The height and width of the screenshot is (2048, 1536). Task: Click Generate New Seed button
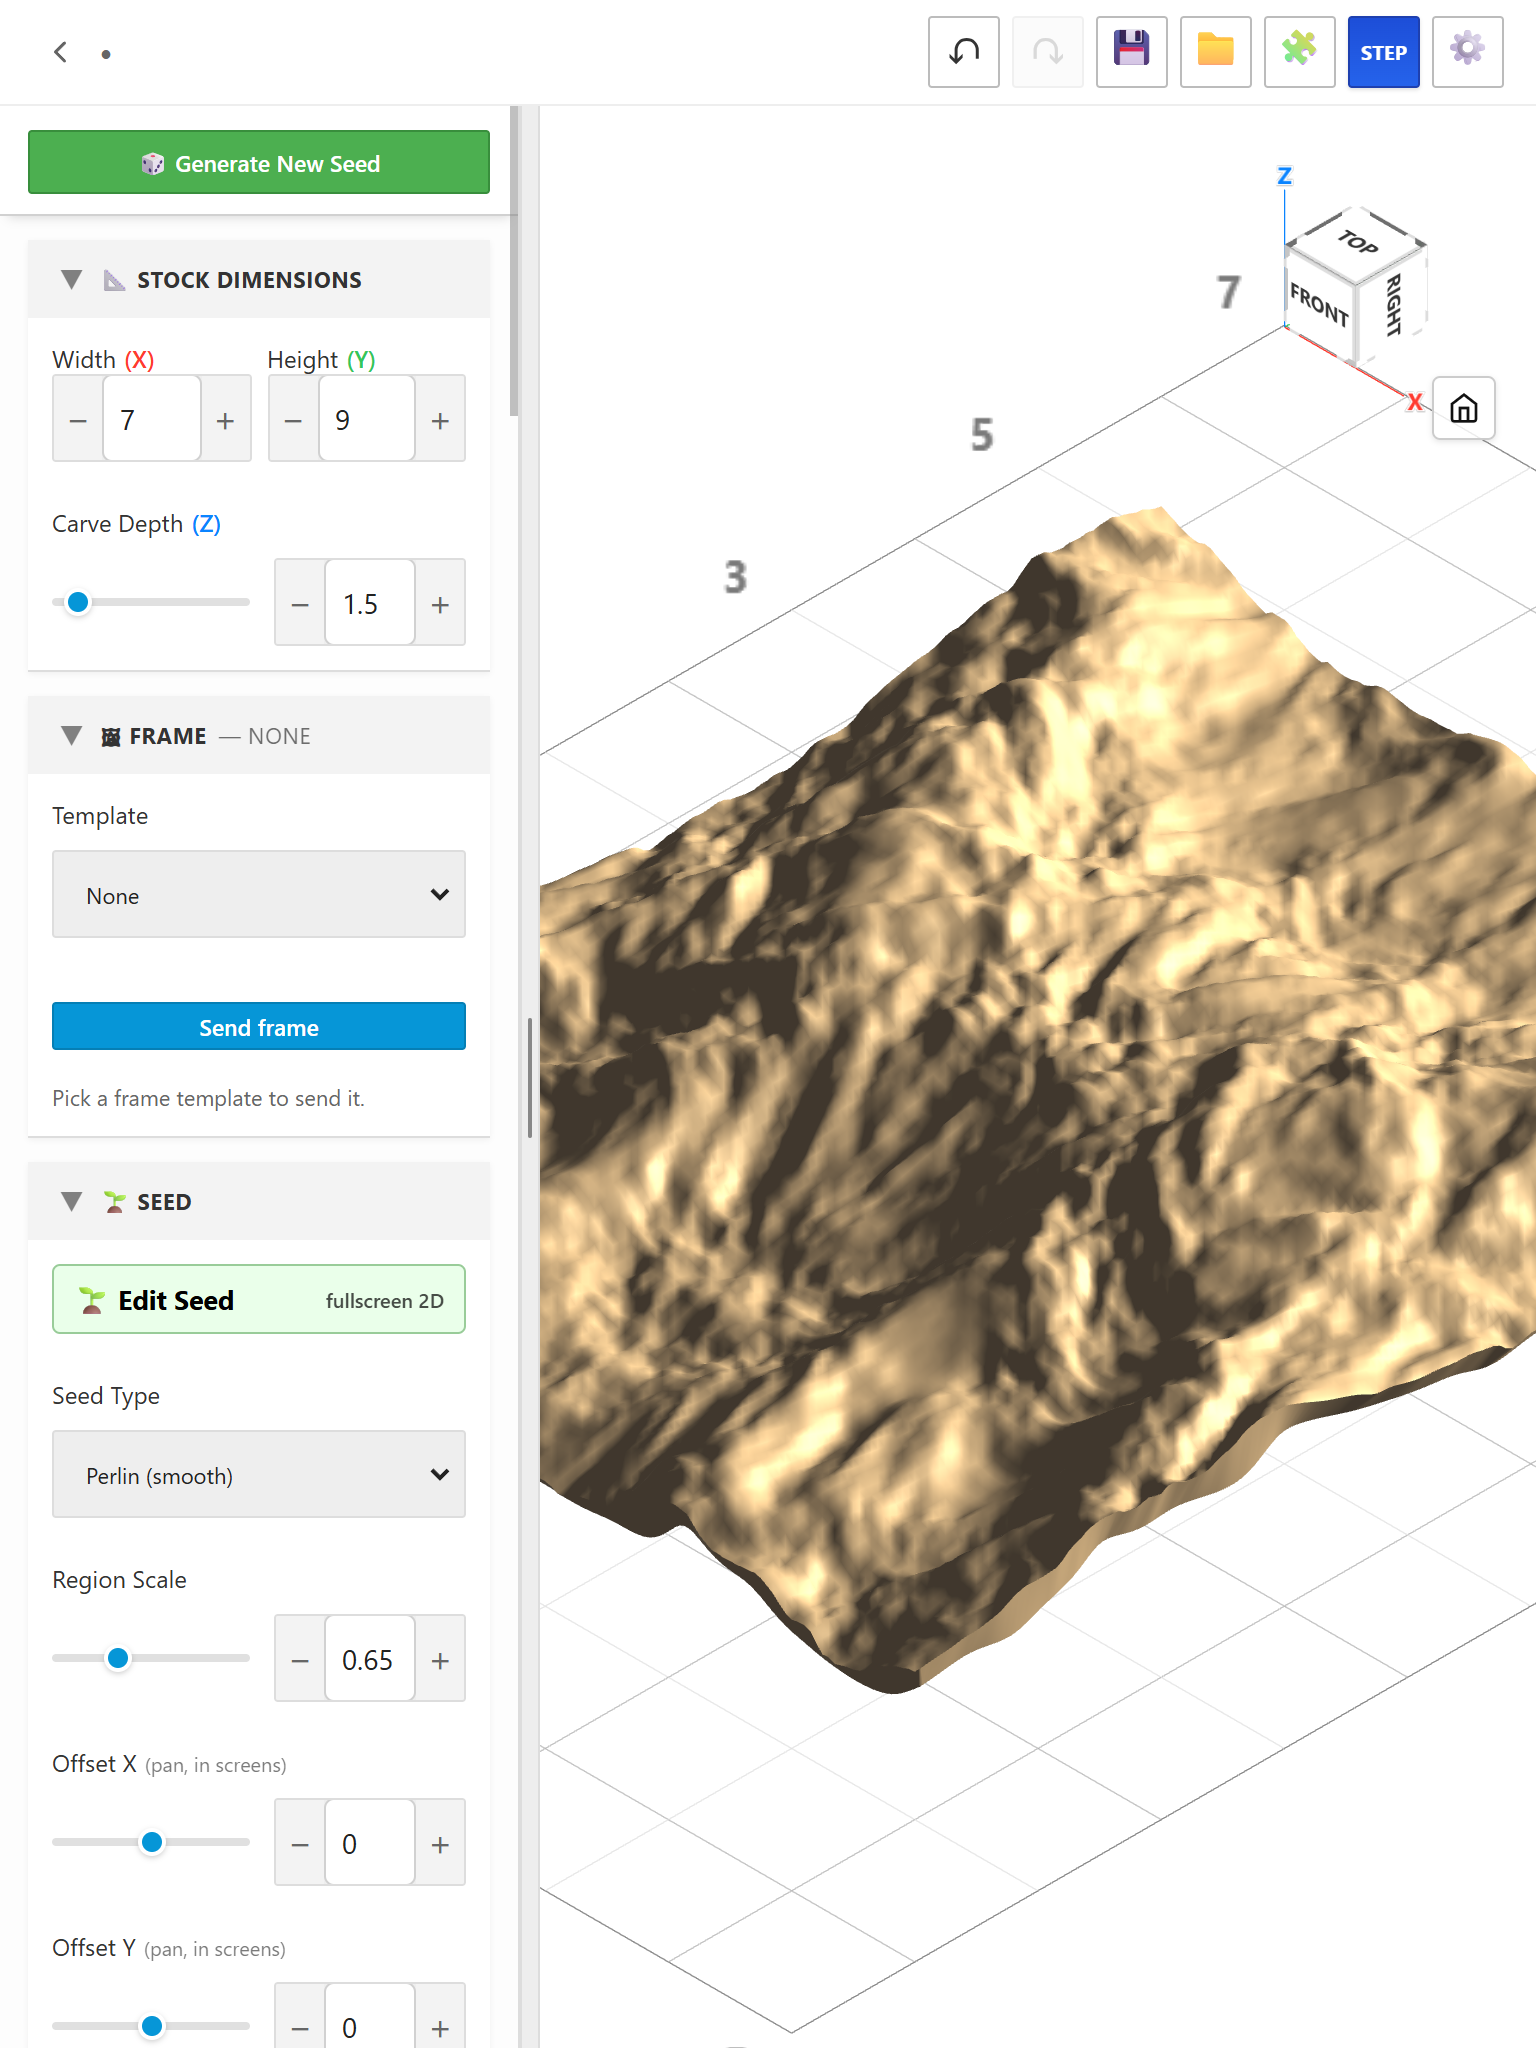tap(259, 162)
